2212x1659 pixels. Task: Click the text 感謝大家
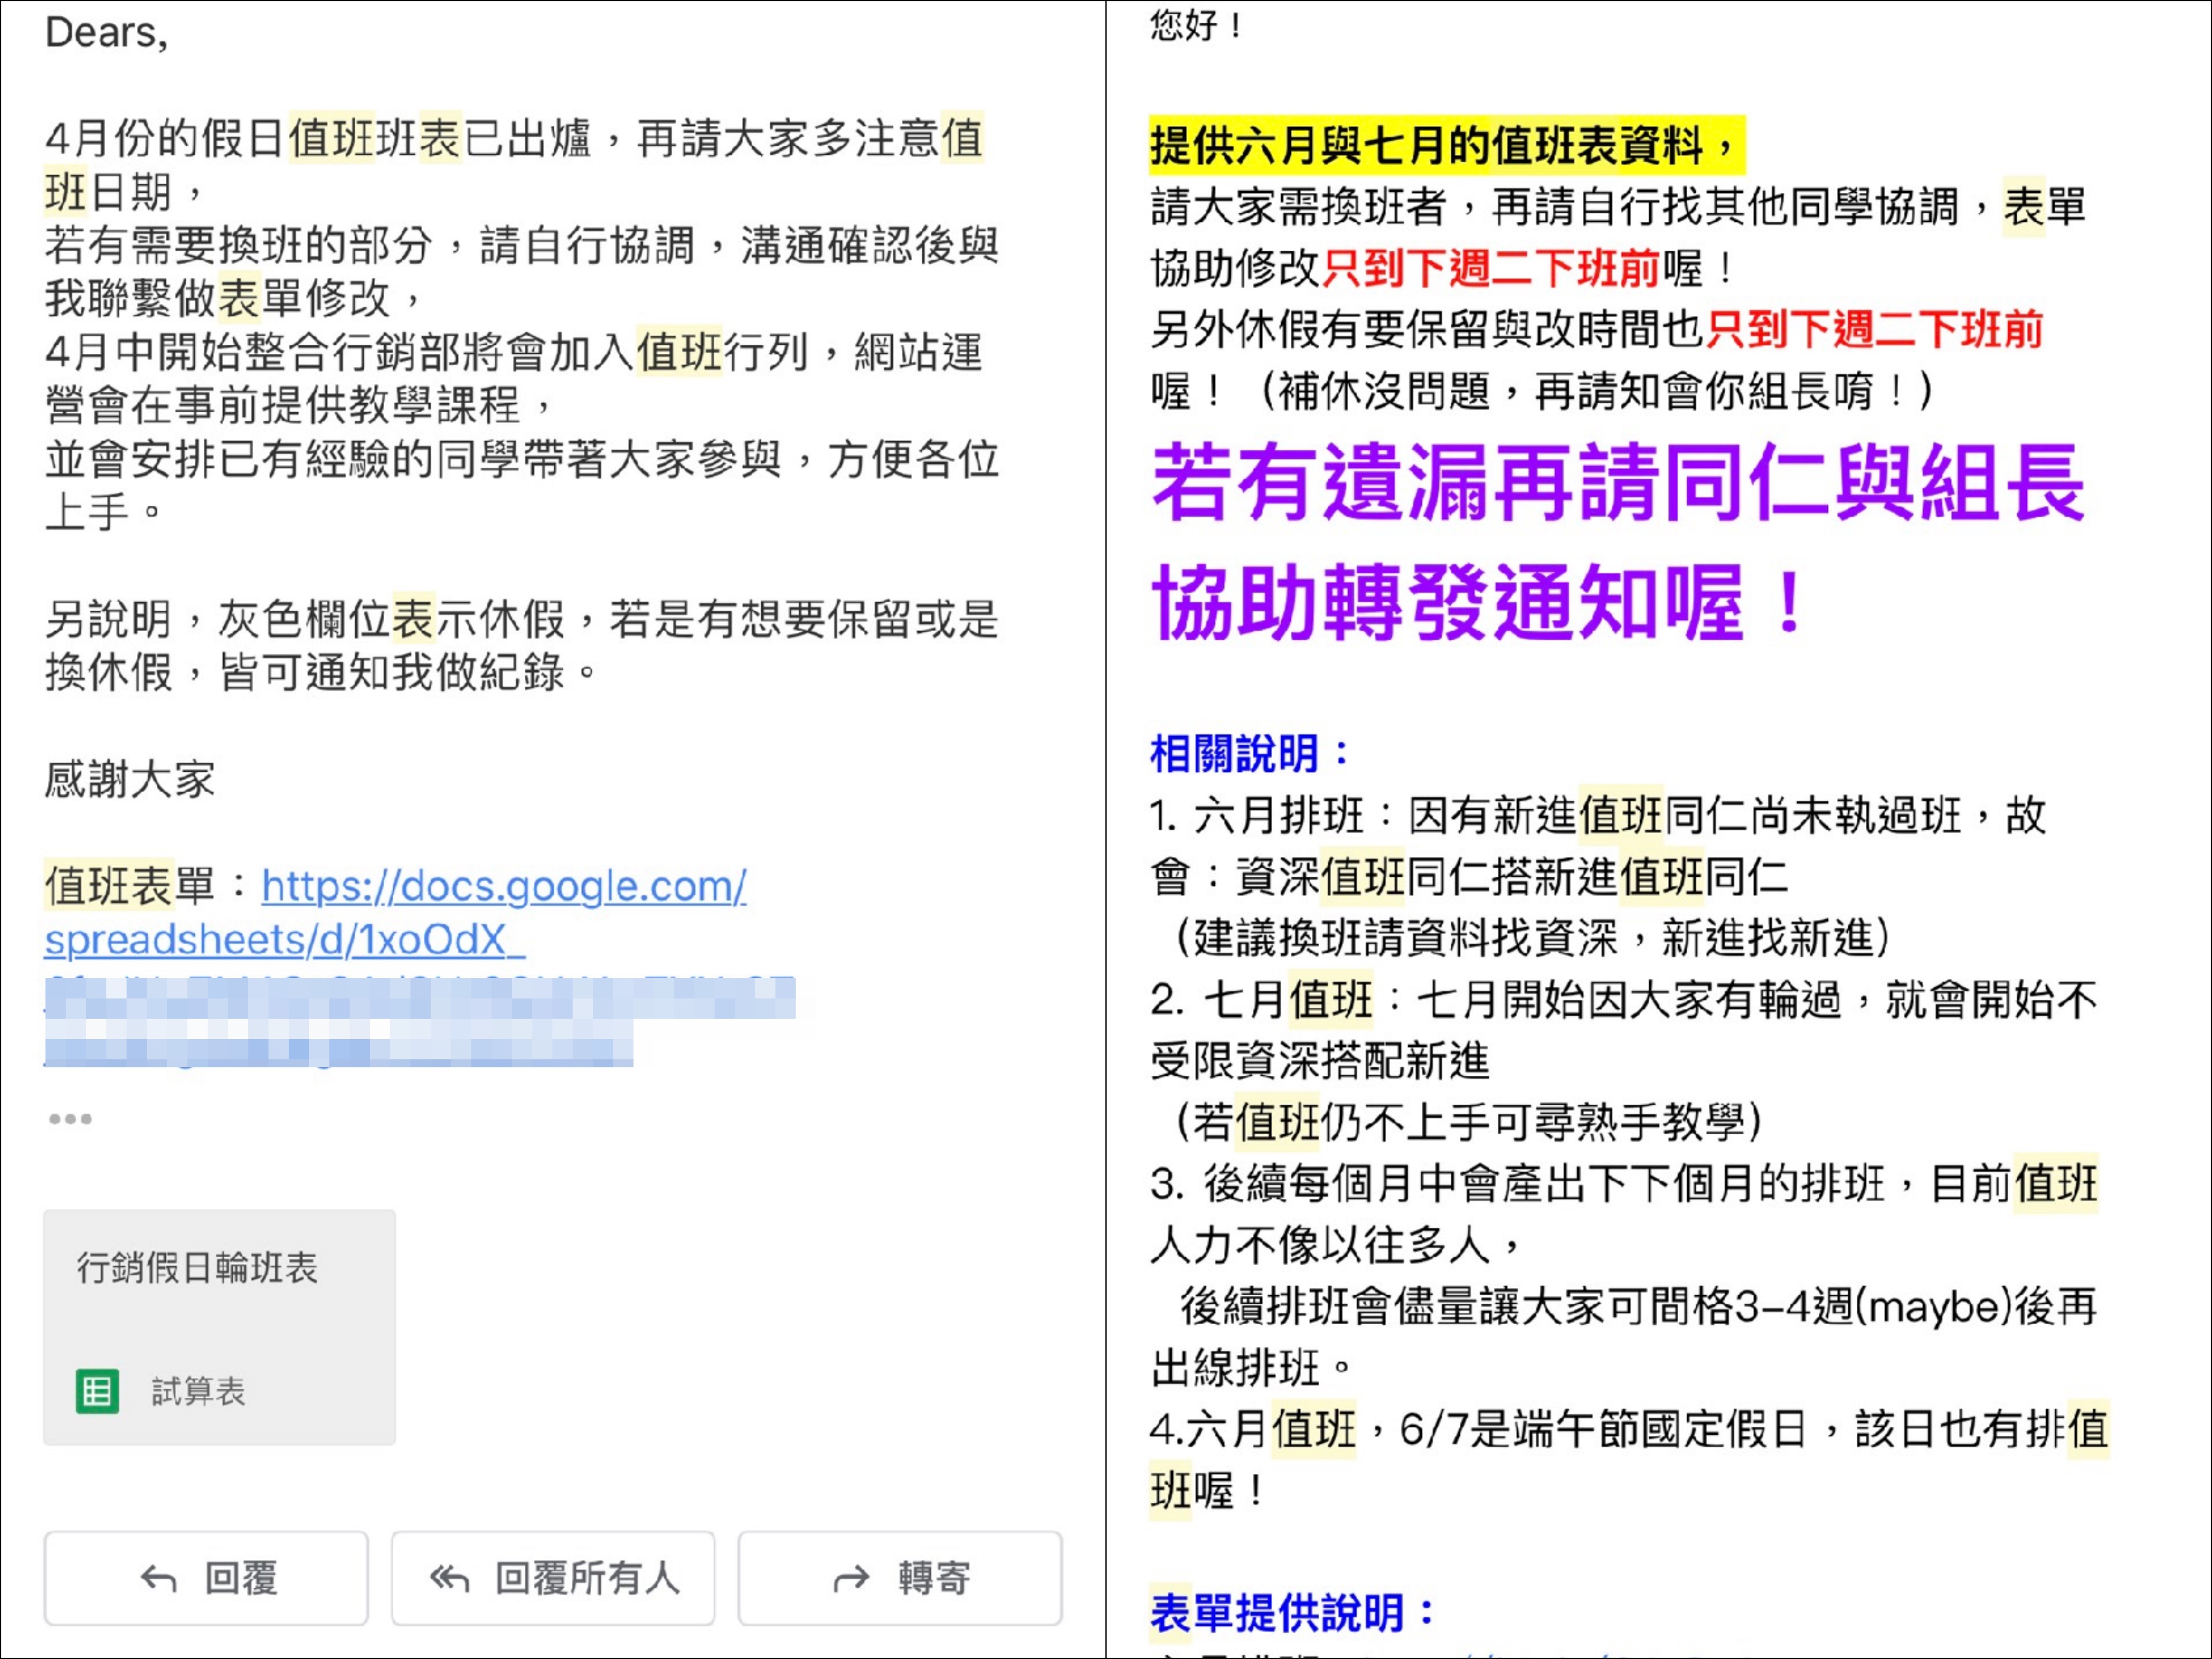click(x=130, y=779)
